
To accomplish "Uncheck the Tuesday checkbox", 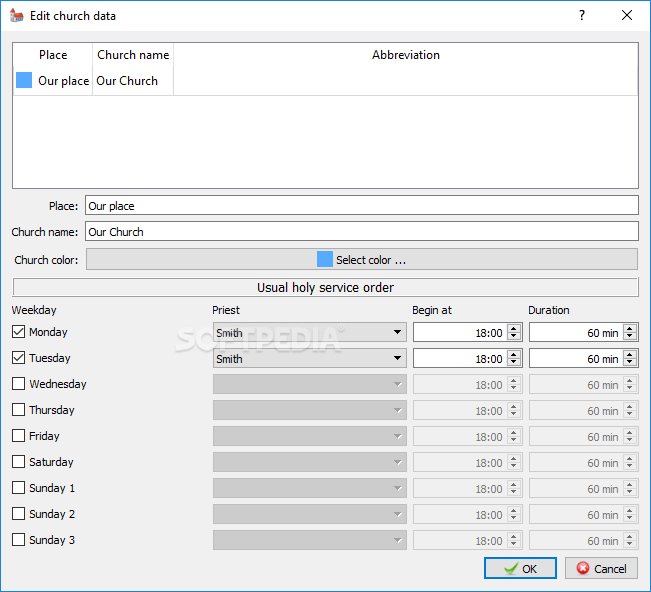I will [18, 358].
